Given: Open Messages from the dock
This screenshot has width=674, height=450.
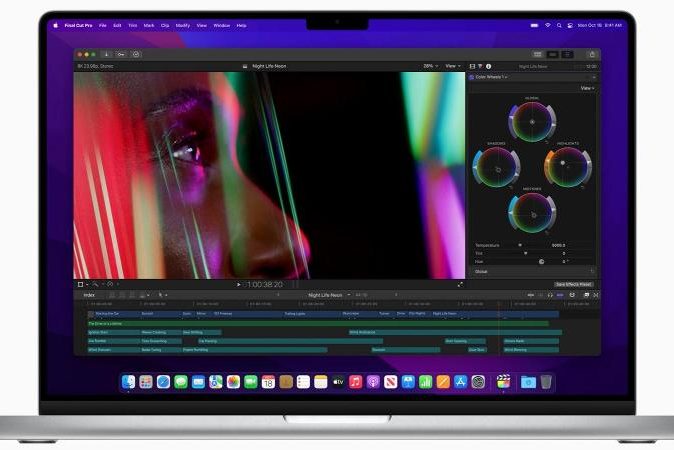Looking at the screenshot, I should click(x=181, y=382).
